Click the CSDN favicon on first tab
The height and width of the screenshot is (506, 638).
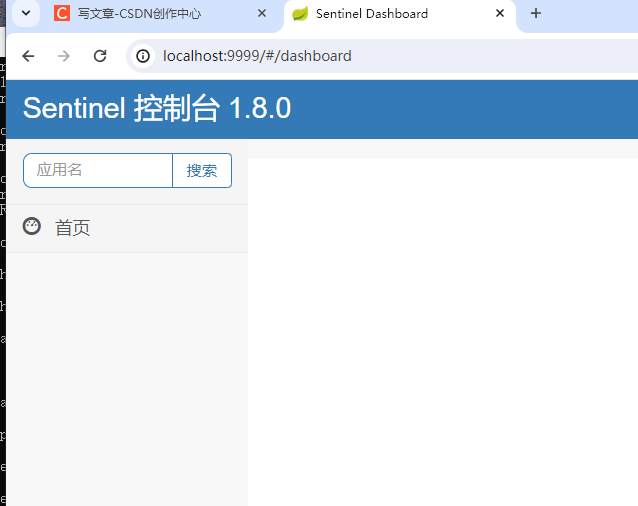[x=62, y=13]
